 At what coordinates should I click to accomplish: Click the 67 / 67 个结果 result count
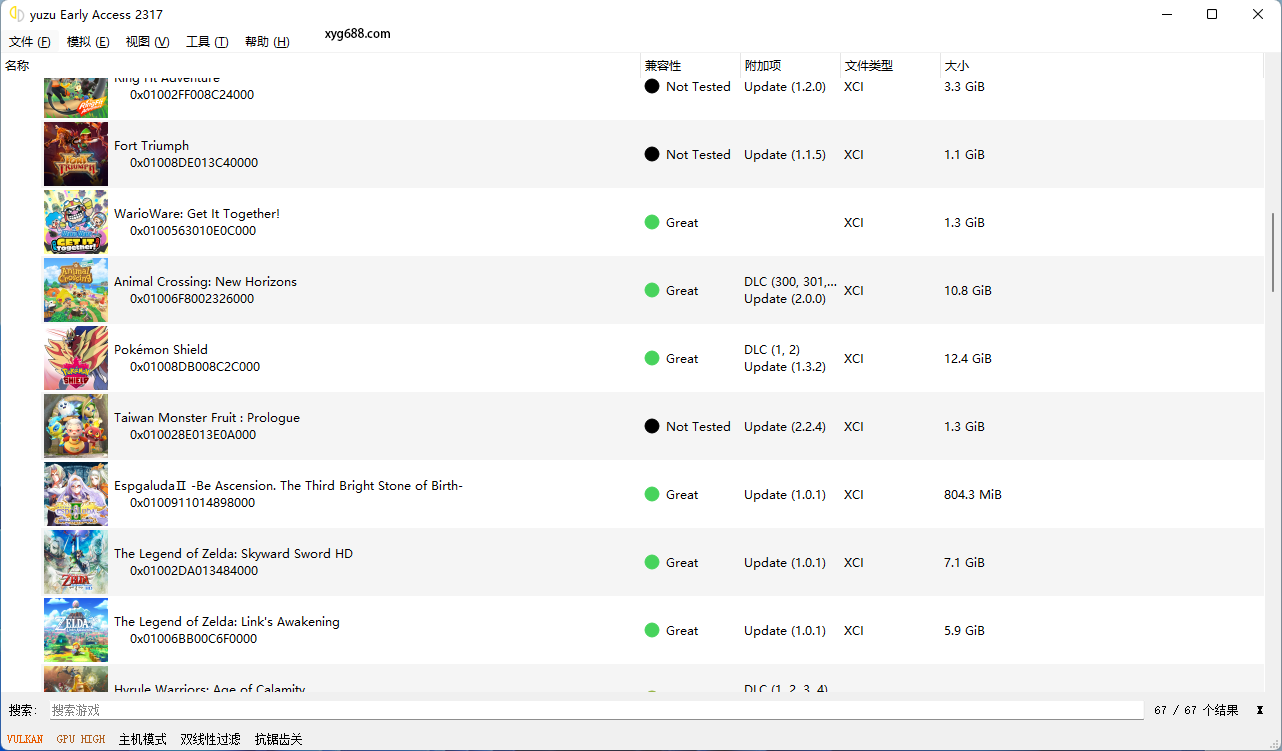point(1196,710)
